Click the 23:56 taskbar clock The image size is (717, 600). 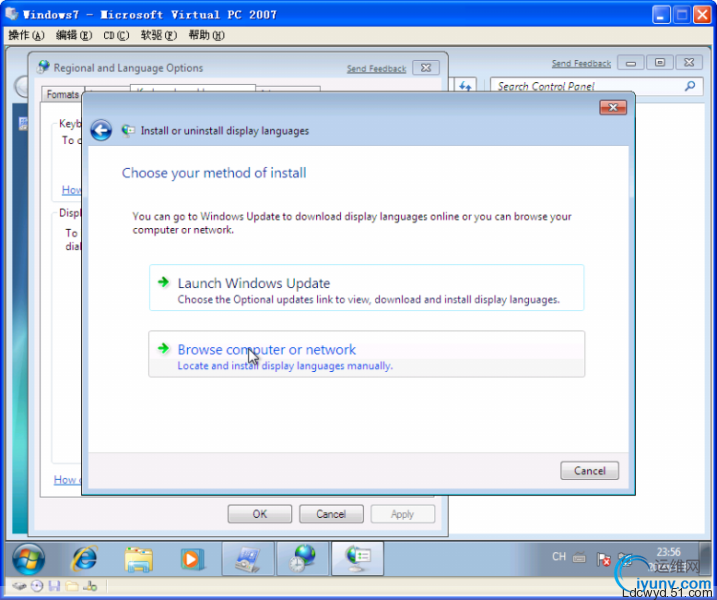click(x=669, y=552)
